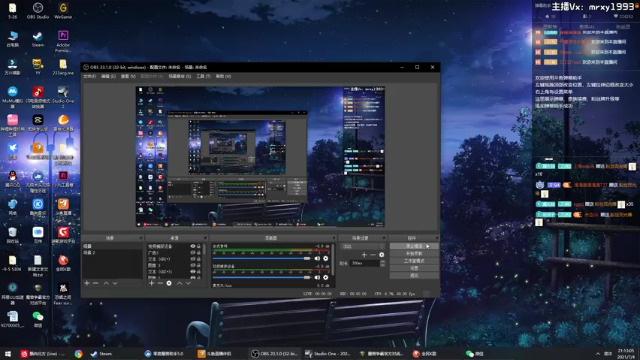640x360 pixels.
Task: Toggle visibility eye of 图像 3 source
Action: (193, 265)
